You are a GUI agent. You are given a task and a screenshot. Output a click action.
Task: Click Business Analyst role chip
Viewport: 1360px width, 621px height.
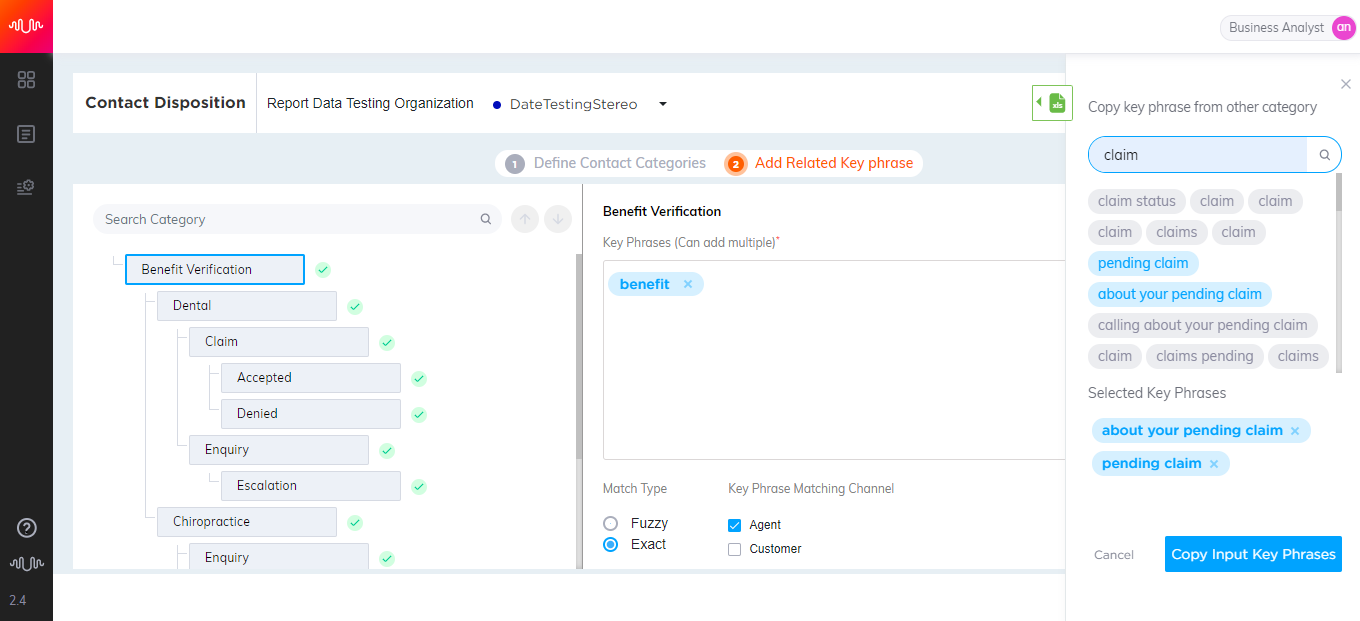click(1276, 28)
